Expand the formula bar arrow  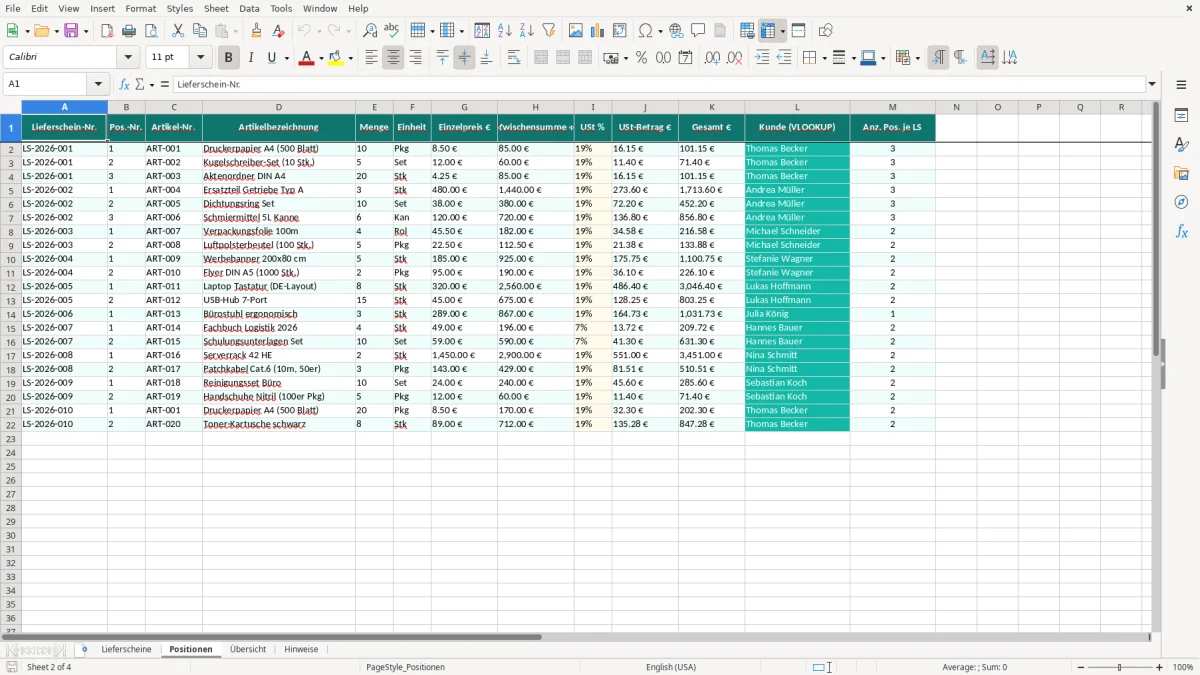point(1152,85)
